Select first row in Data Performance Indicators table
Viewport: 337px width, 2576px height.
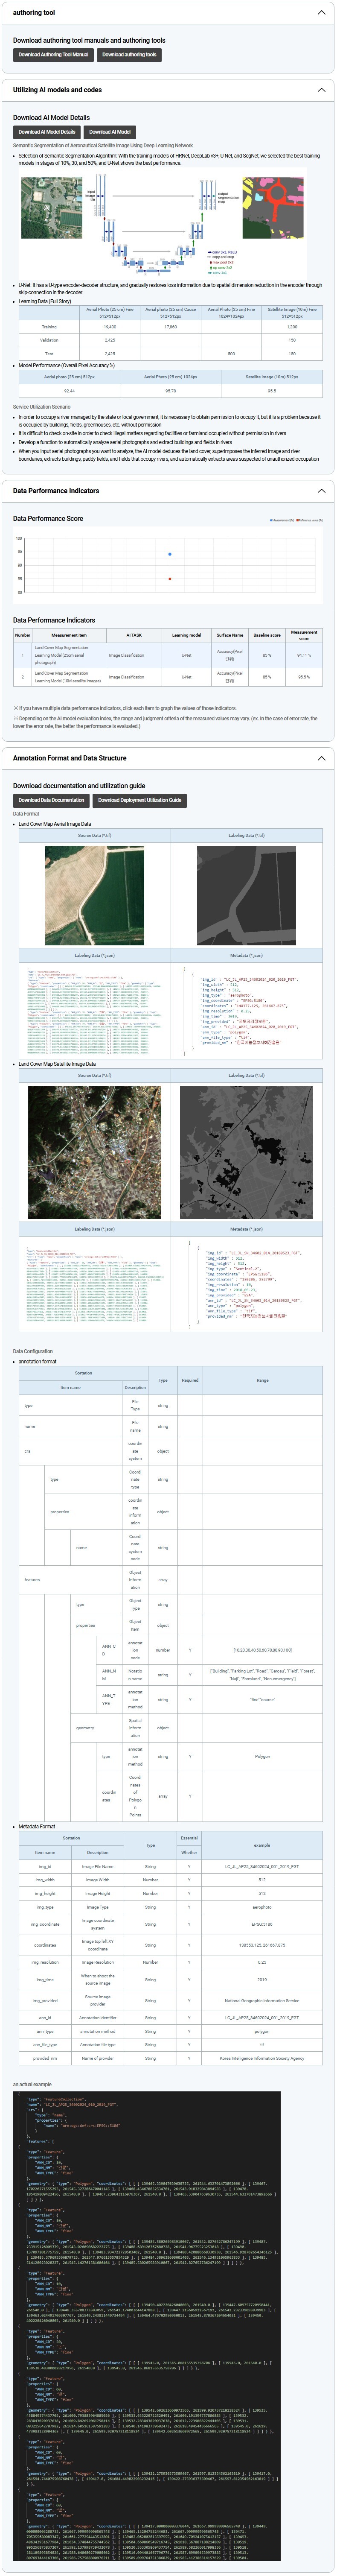pyautogui.click(x=168, y=655)
